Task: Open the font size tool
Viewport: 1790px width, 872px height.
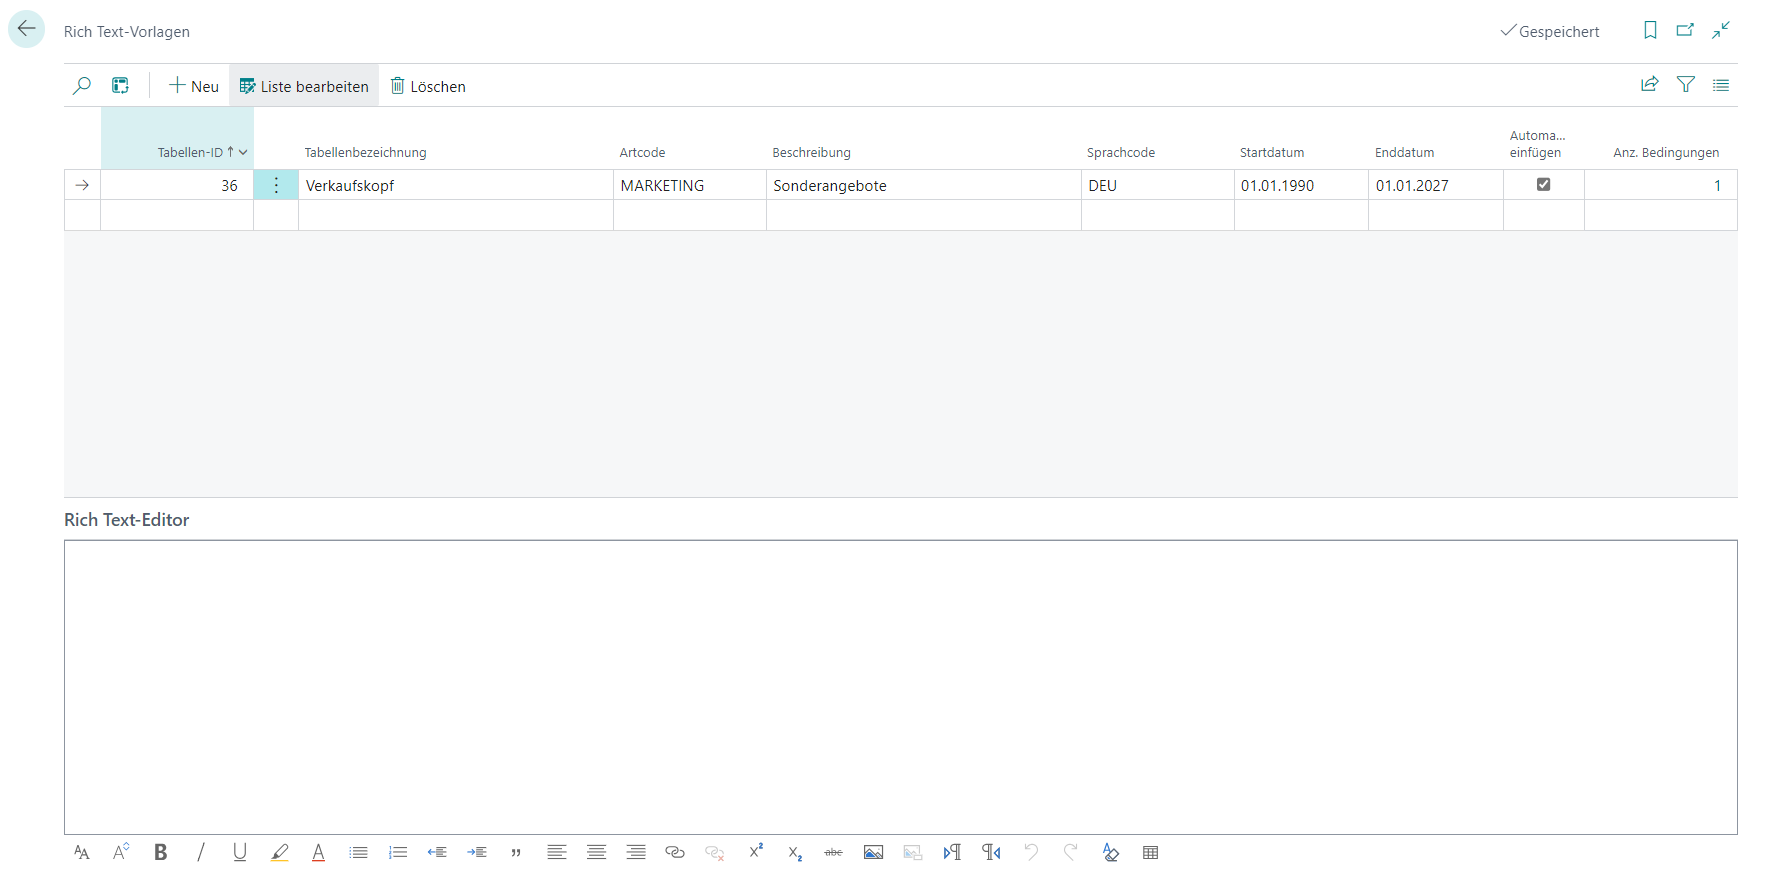Action: point(121,852)
